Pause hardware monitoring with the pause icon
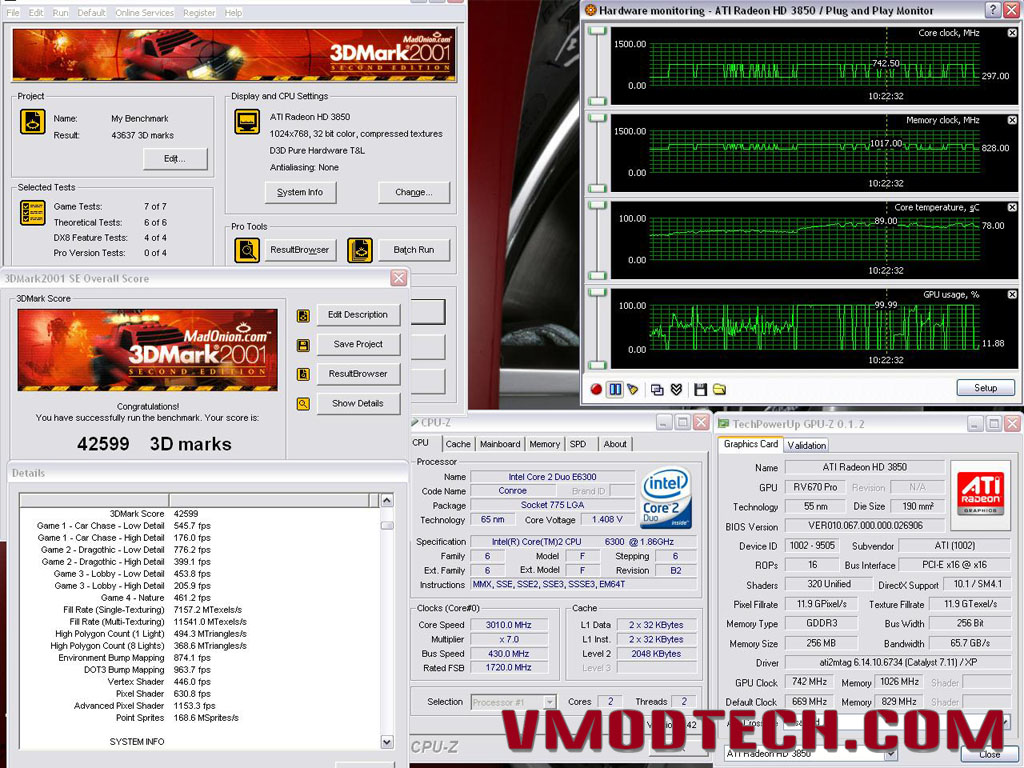 click(x=615, y=390)
